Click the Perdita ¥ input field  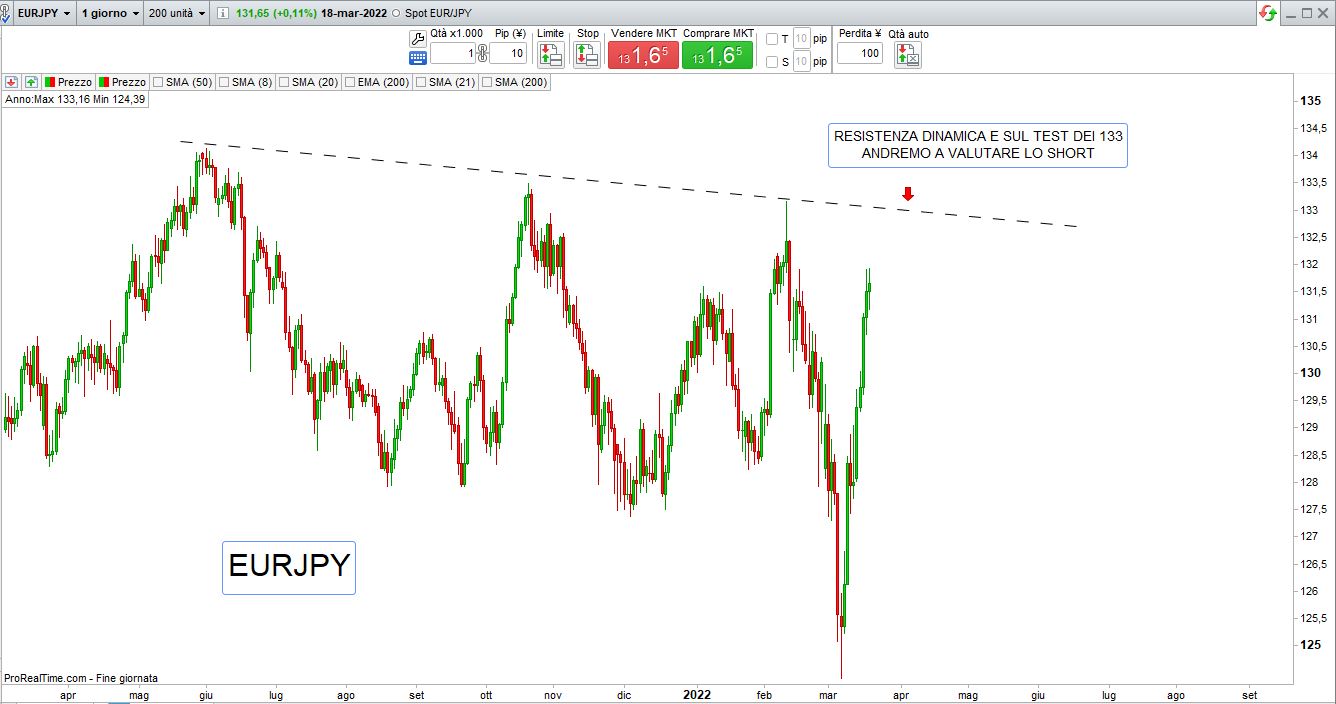pos(859,53)
